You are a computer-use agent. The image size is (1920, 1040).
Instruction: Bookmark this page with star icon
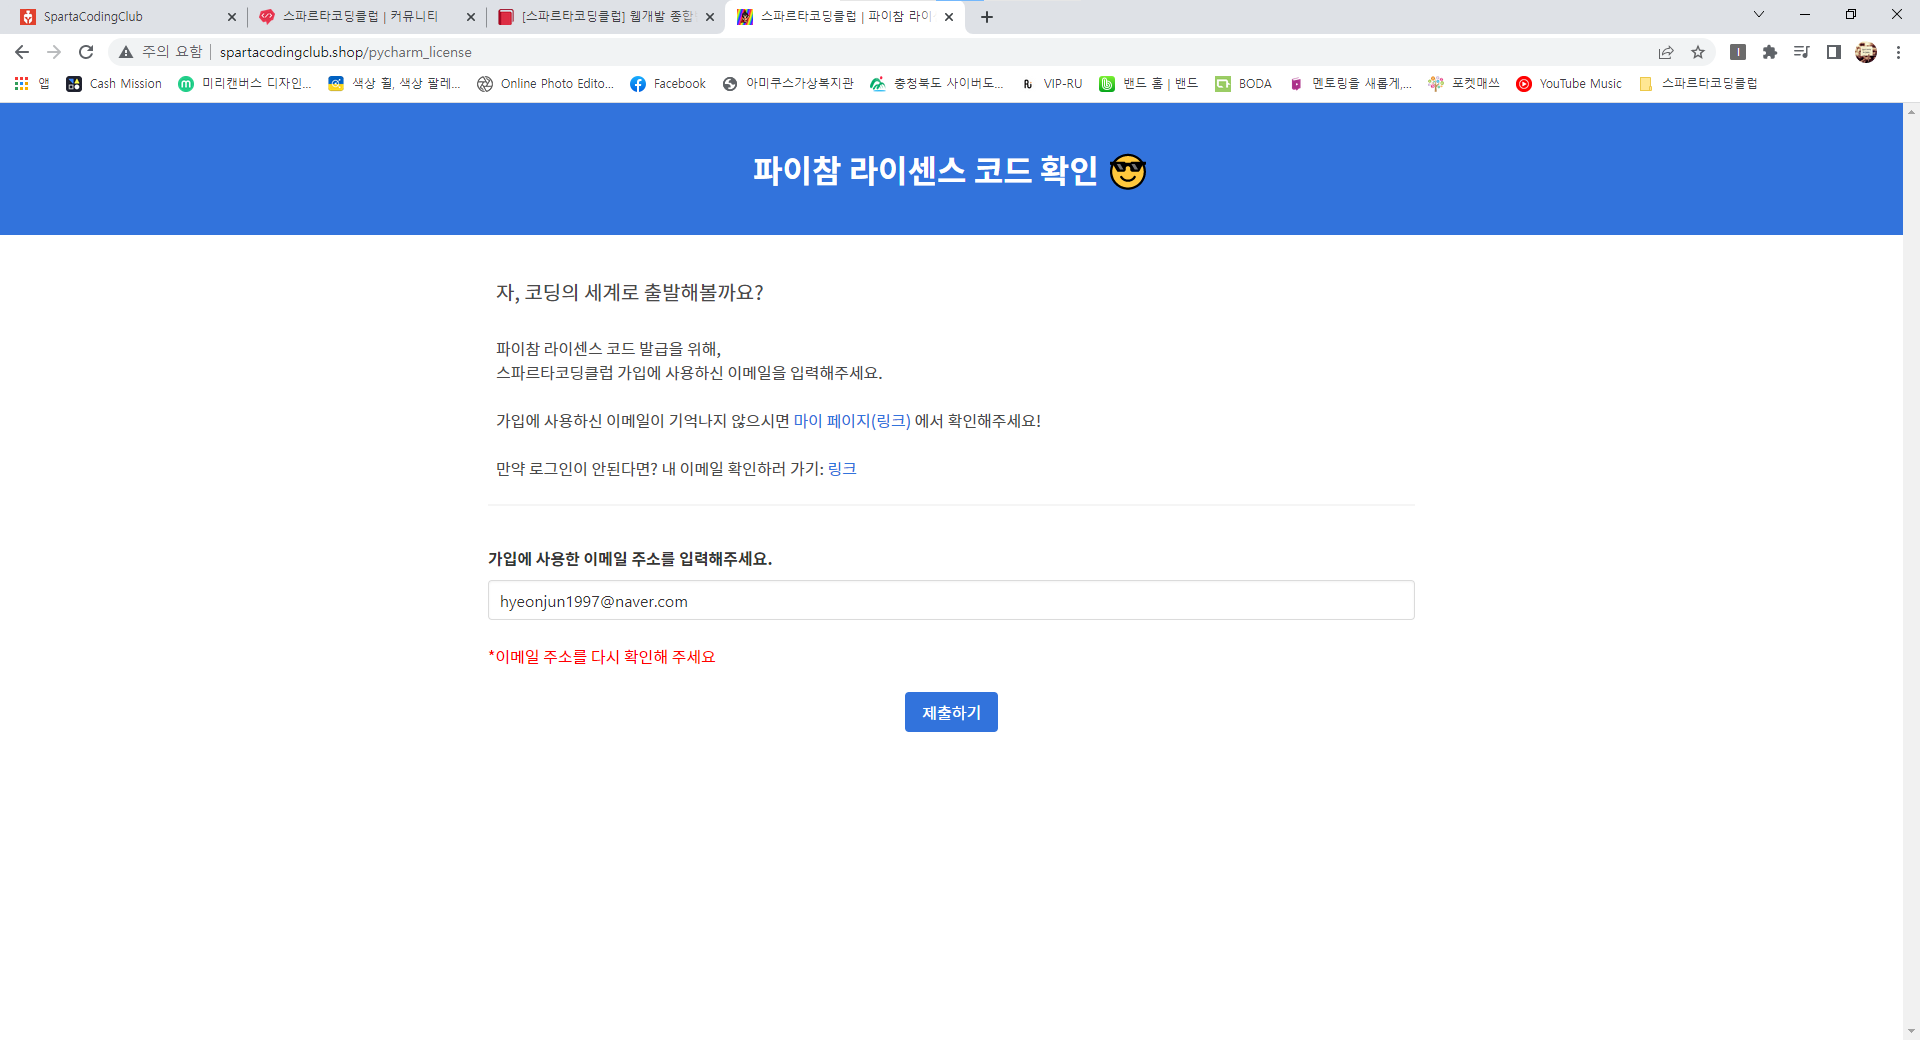pyautogui.click(x=1698, y=52)
